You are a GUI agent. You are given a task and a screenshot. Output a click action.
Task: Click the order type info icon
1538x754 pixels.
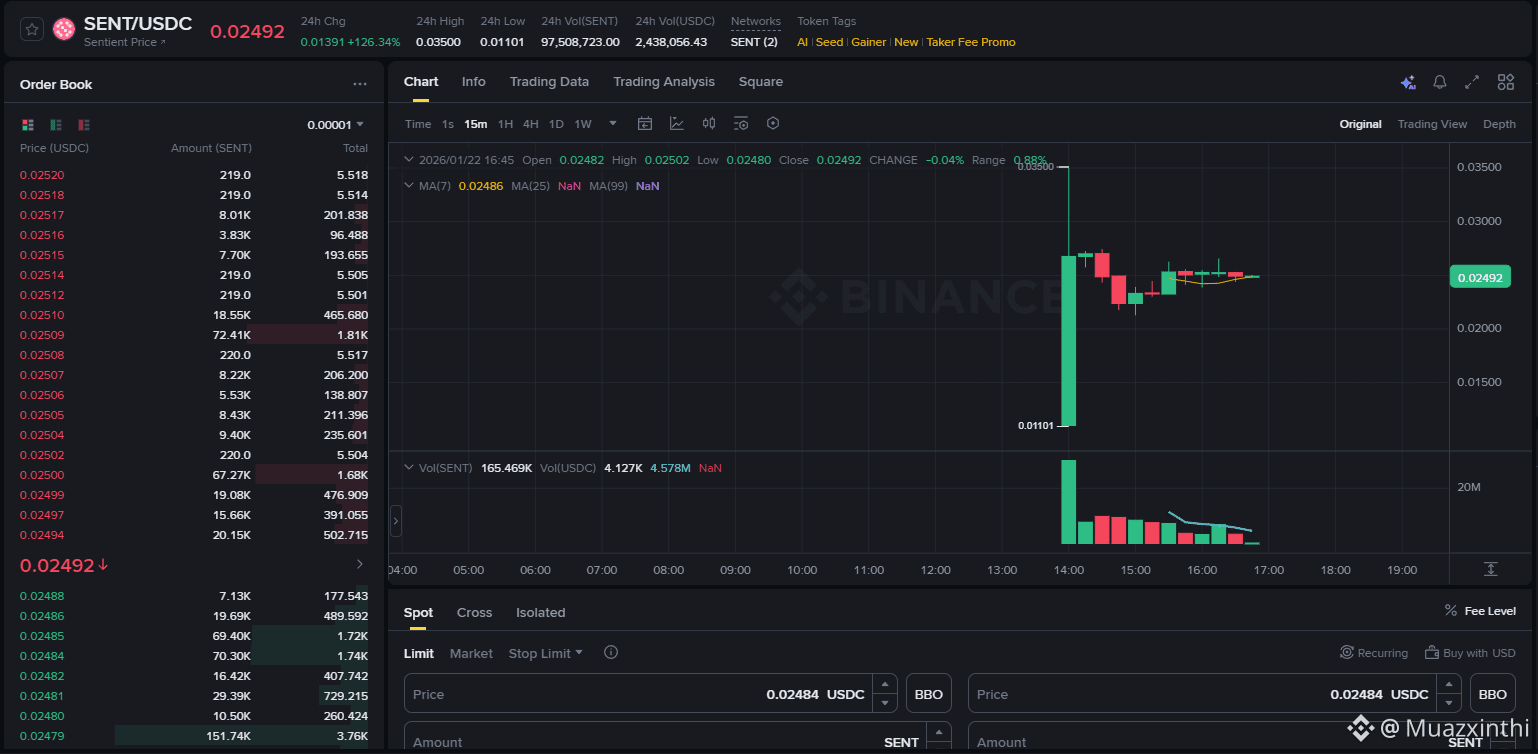point(611,652)
